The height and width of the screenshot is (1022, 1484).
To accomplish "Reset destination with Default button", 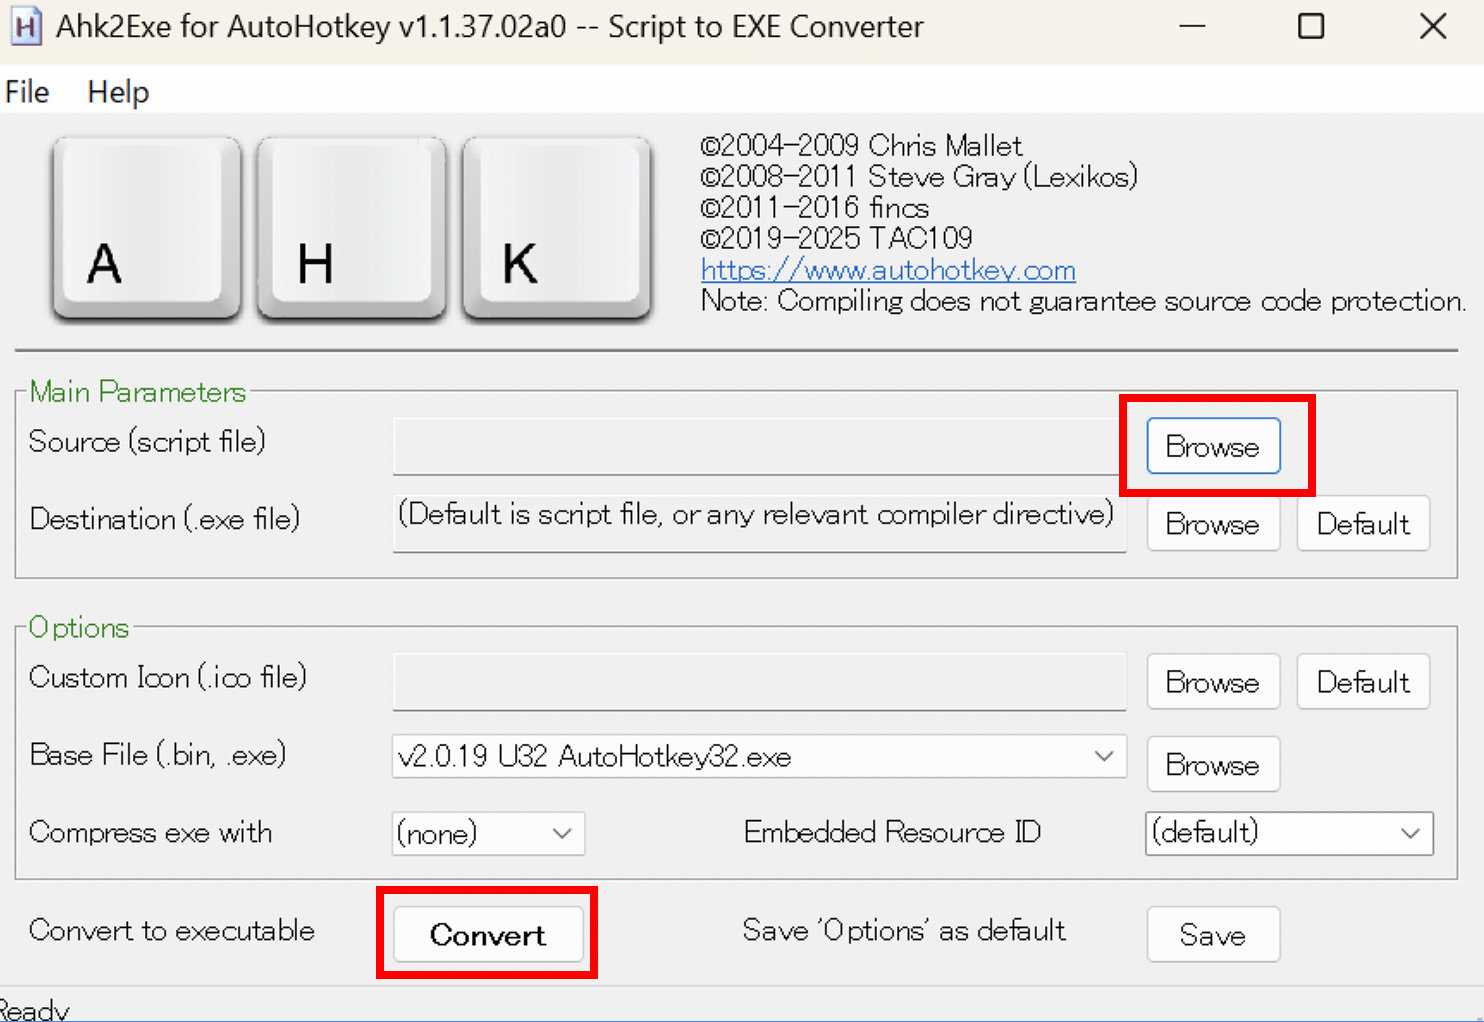I will click(1363, 524).
